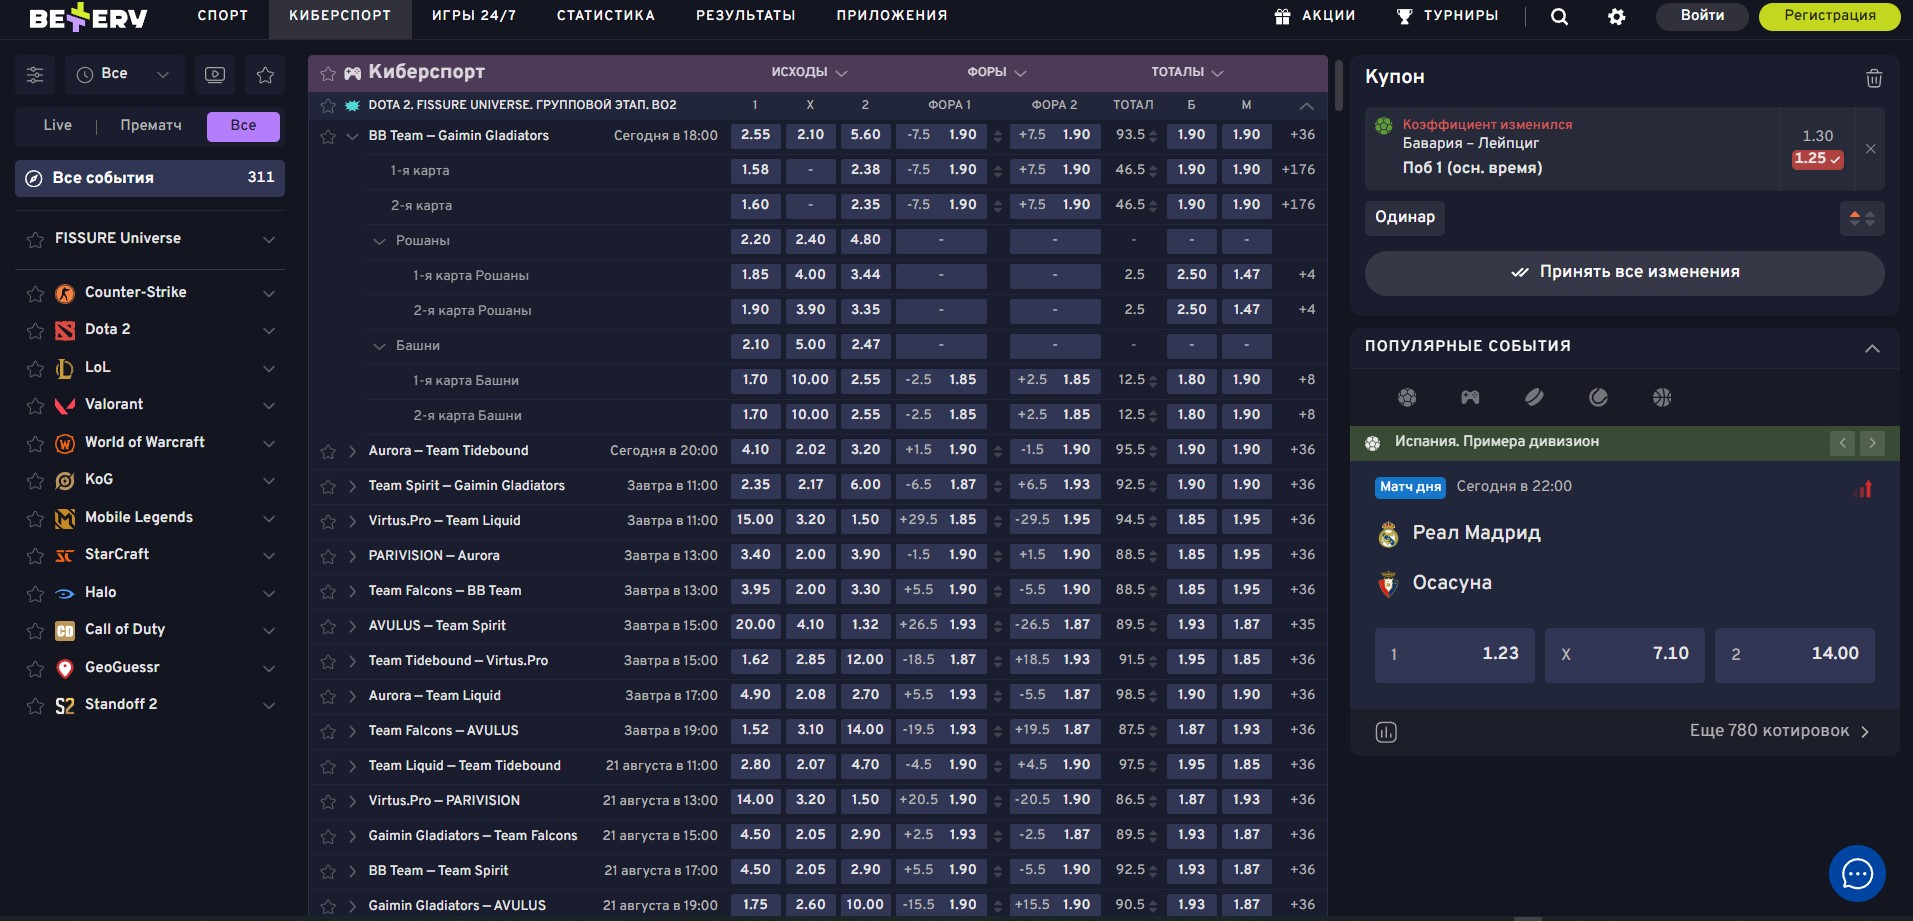Image resolution: width=1913 pixels, height=921 pixels.
Task: Click video stream filter icon in sidebar
Action: tap(215, 75)
